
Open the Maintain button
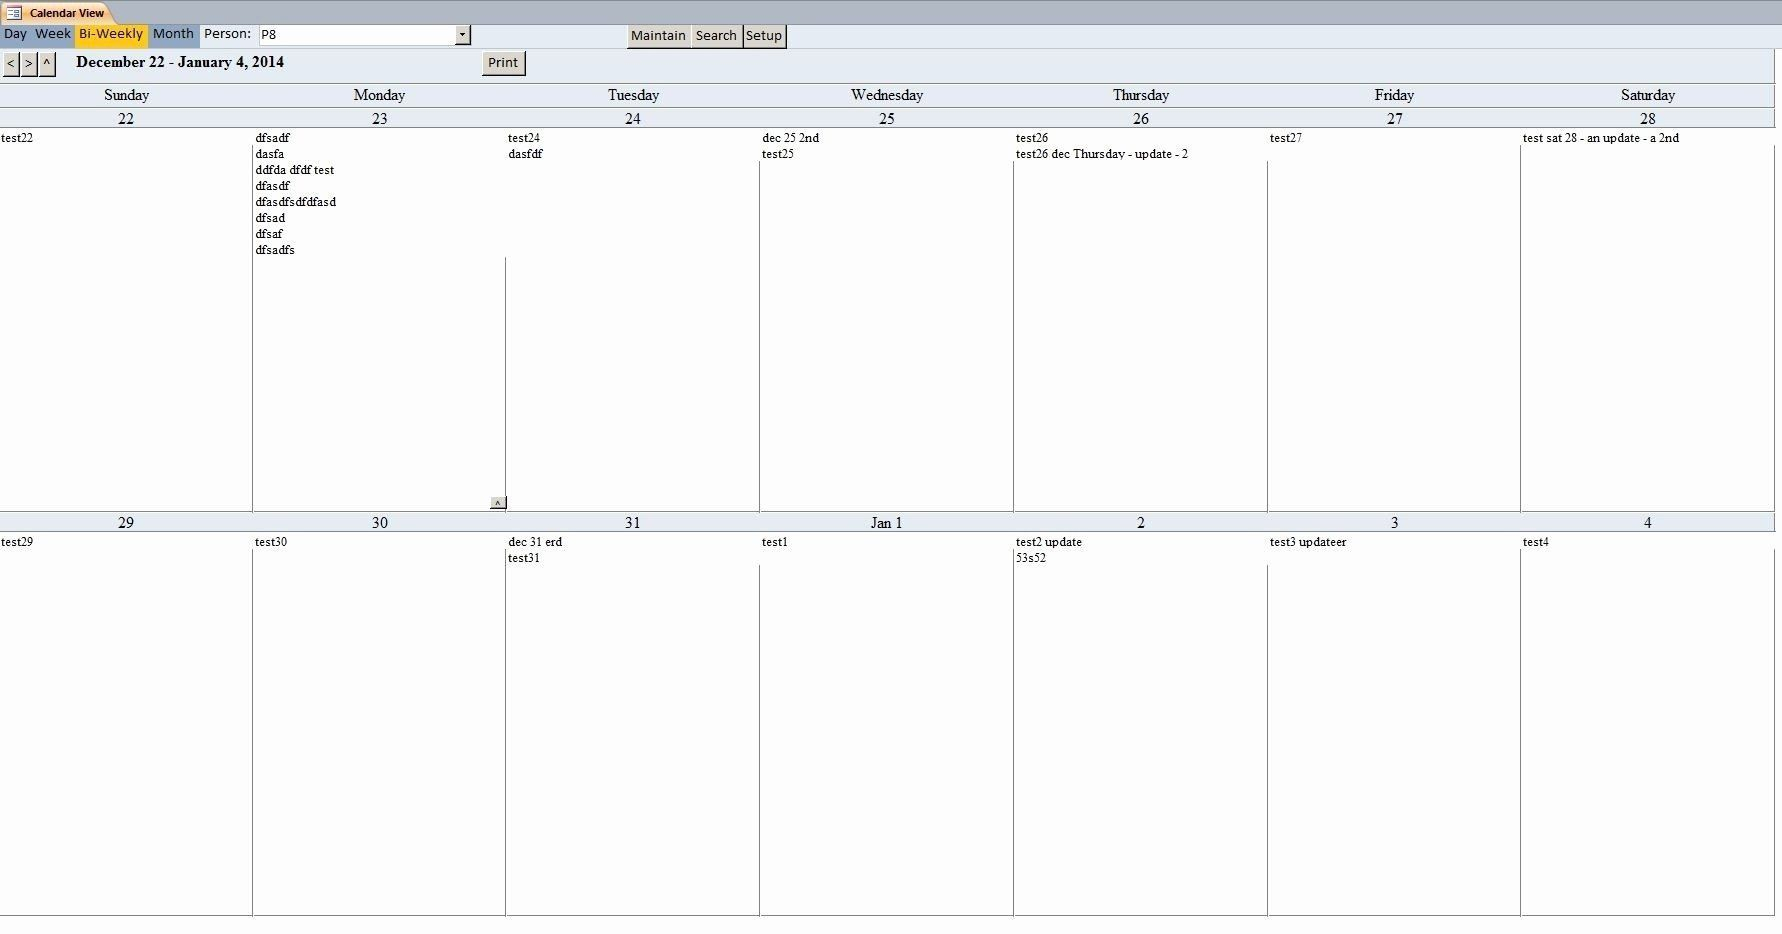coord(658,36)
